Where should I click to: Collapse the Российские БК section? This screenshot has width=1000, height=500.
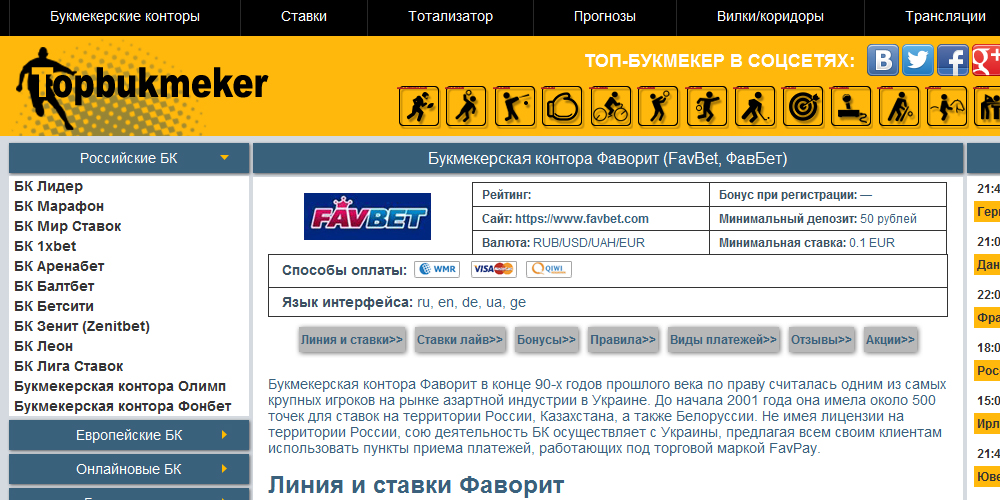(129, 158)
